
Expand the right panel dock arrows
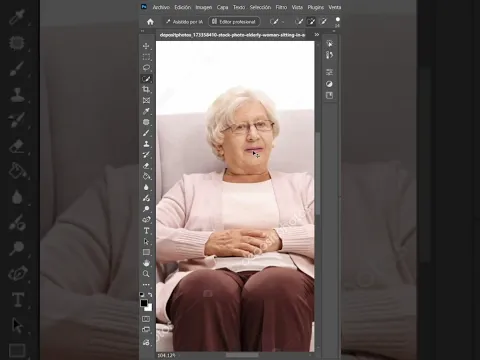(334, 31)
